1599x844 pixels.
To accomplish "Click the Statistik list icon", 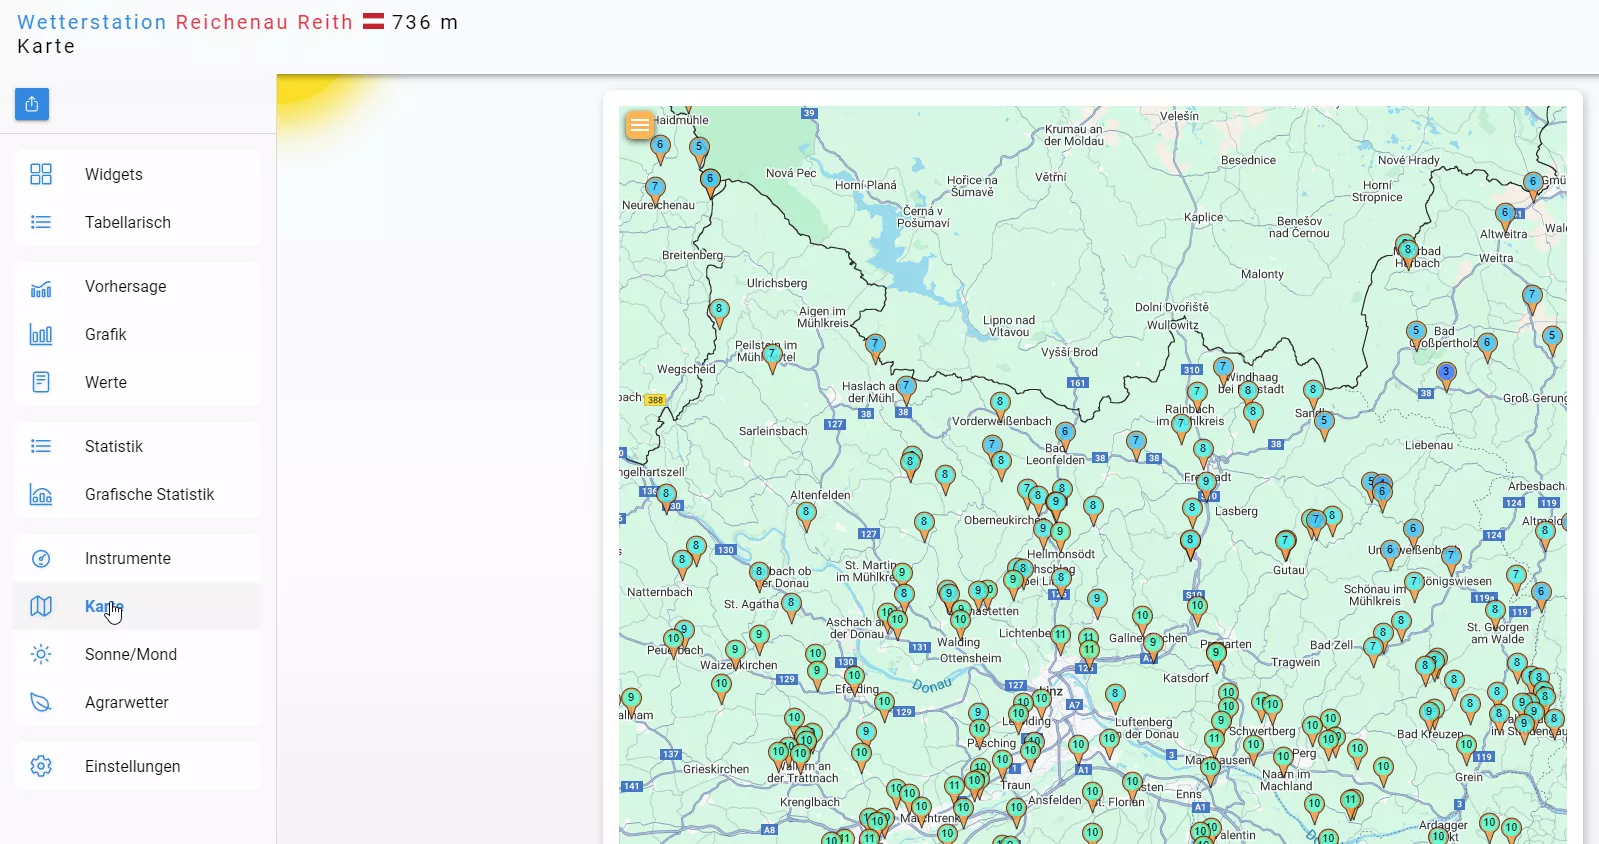I will pyautogui.click(x=41, y=446).
